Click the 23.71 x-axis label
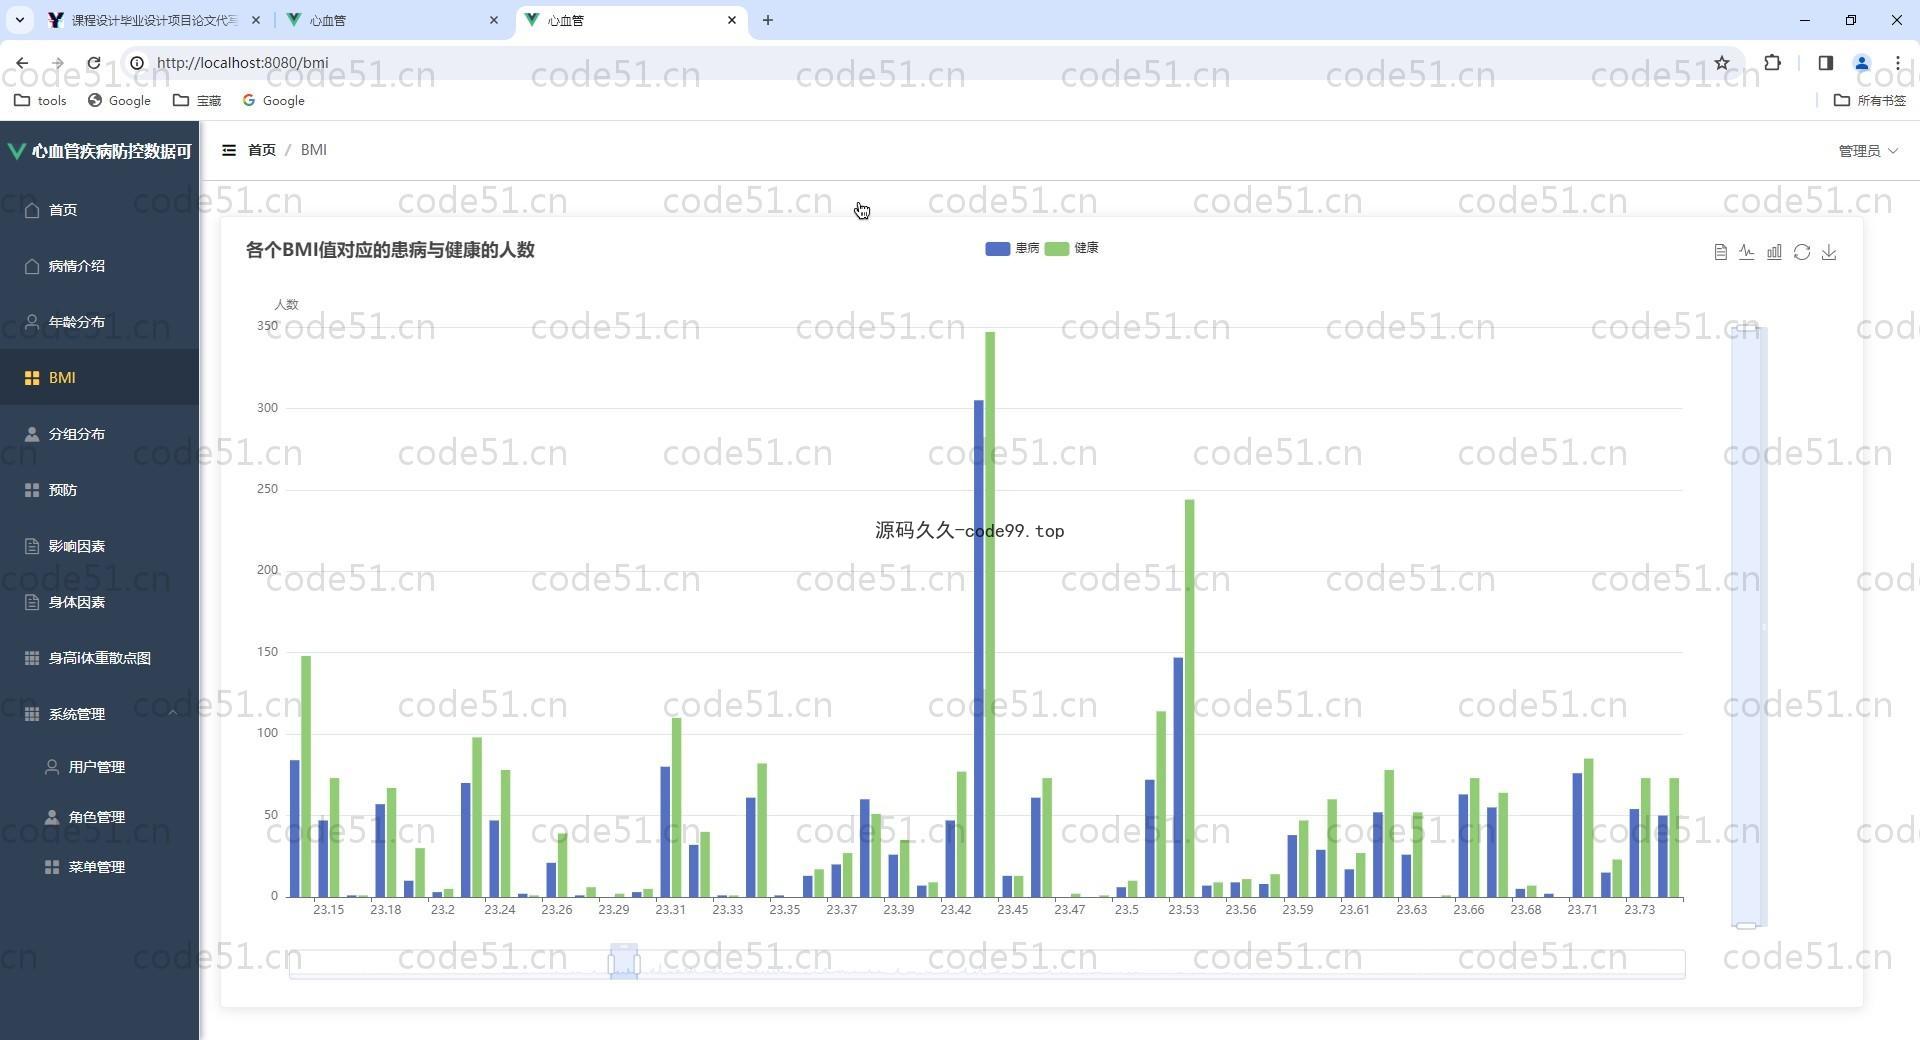Screen dimensions: 1920x1040 1582,910
